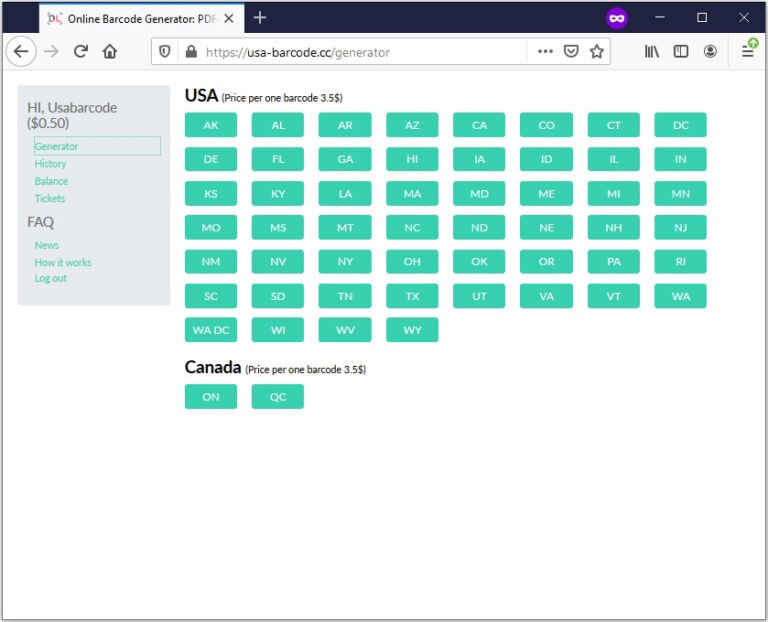The height and width of the screenshot is (622, 768).
Task: Save page to Pocket icon
Action: click(x=571, y=52)
